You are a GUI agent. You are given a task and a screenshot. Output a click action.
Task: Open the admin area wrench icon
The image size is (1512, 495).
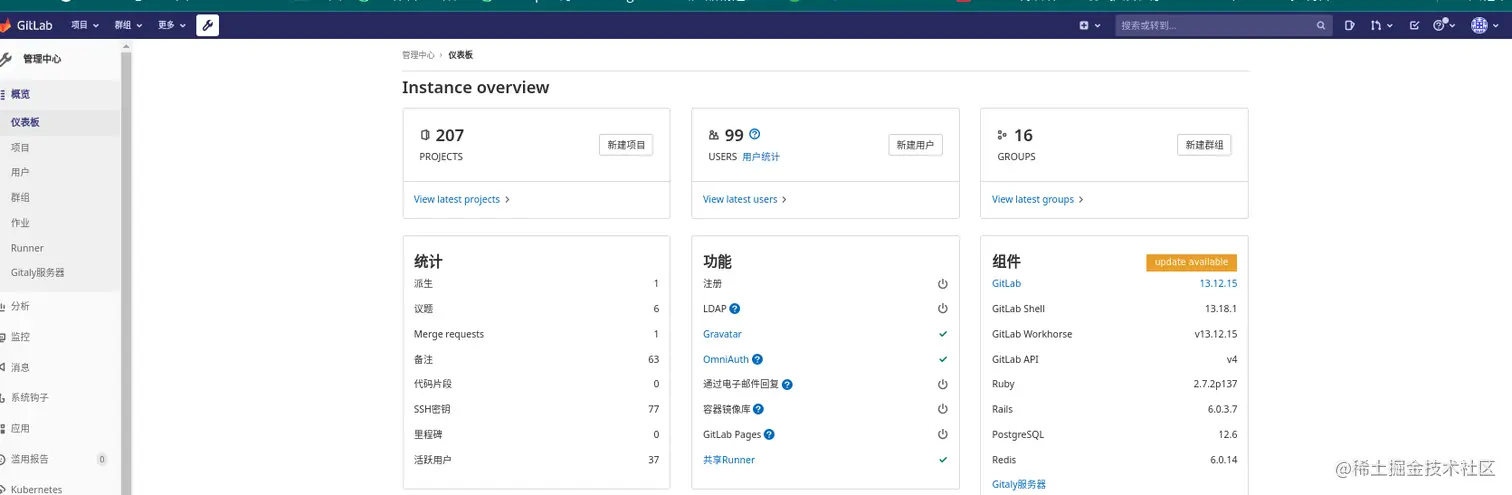pyautogui.click(x=208, y=25)
